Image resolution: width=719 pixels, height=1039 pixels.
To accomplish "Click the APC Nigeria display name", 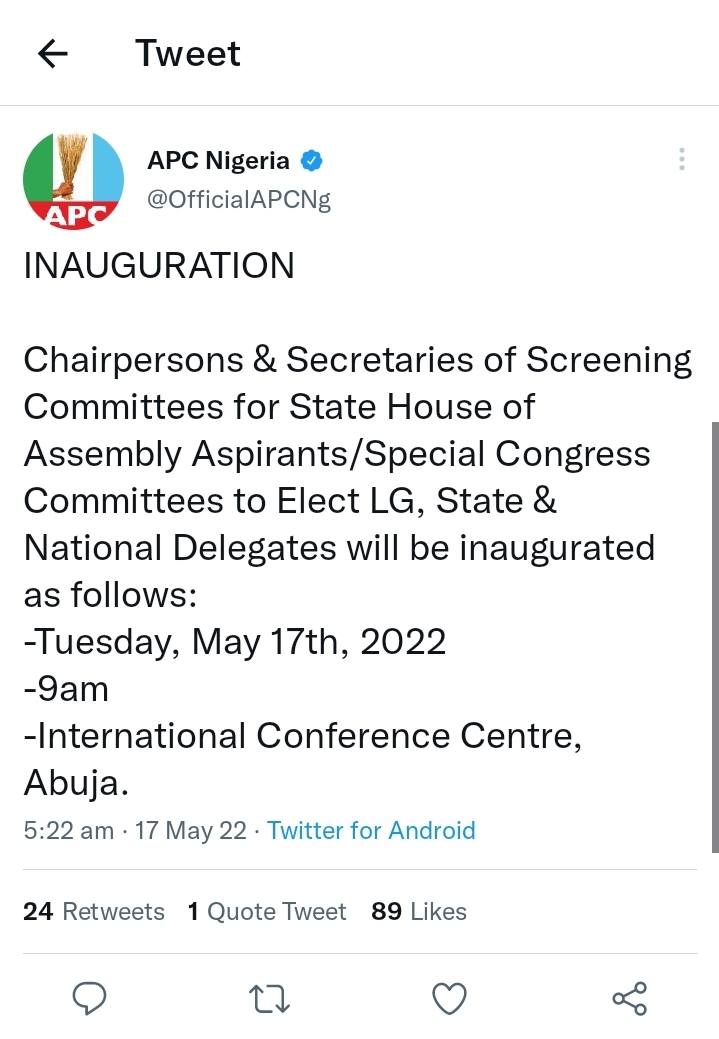I will click(218, 161).
